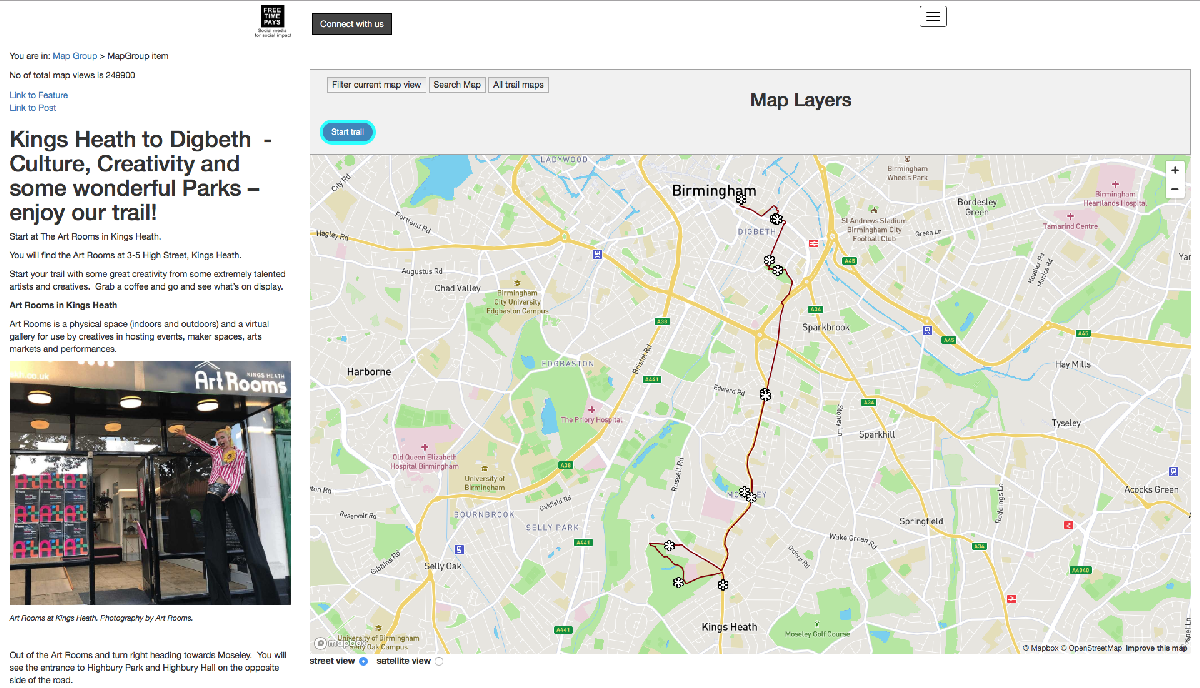Select the street view radio button
Image resolution: width=1200 pixels, height=688 pixels.
pos(363,661)
